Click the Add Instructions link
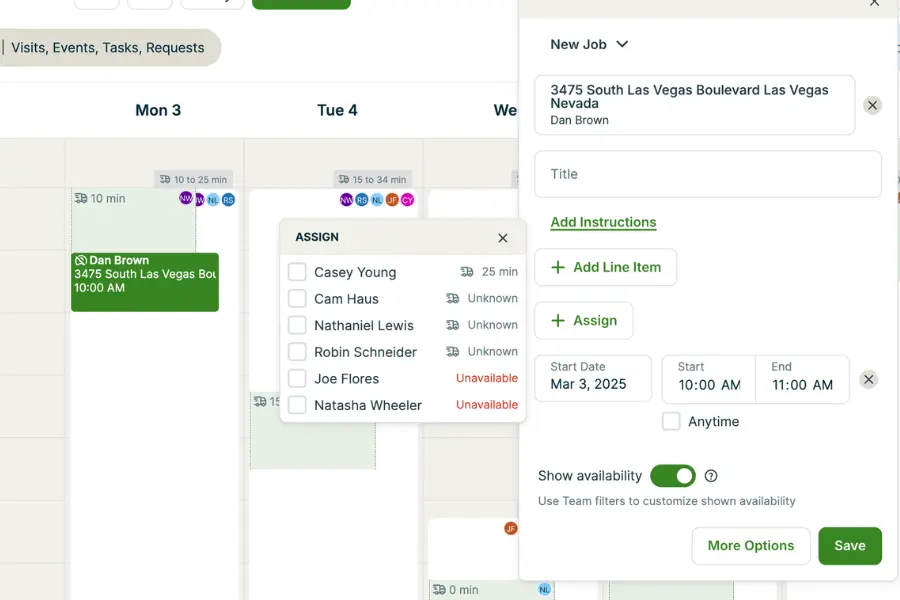Image resolution: width=900 pixels, height=600 pixels. tap(603, 222)
